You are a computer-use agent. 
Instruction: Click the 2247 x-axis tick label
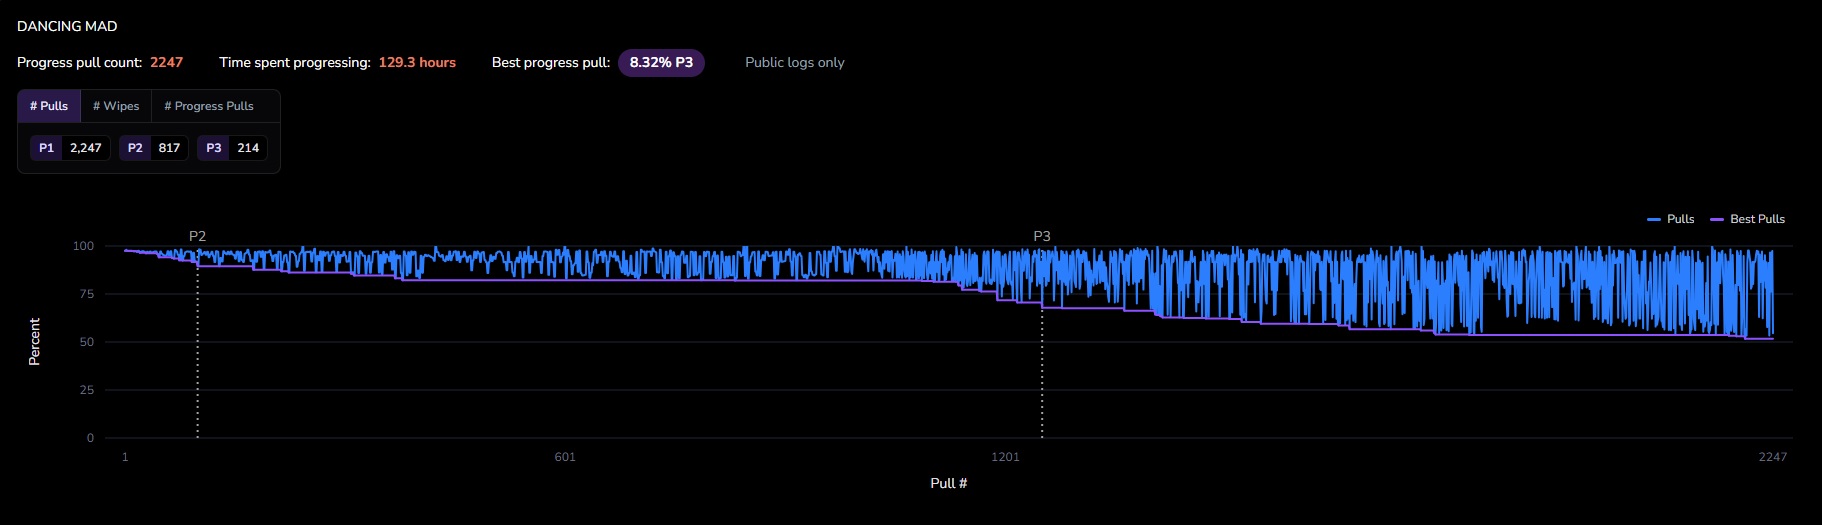coord(1773,457)
